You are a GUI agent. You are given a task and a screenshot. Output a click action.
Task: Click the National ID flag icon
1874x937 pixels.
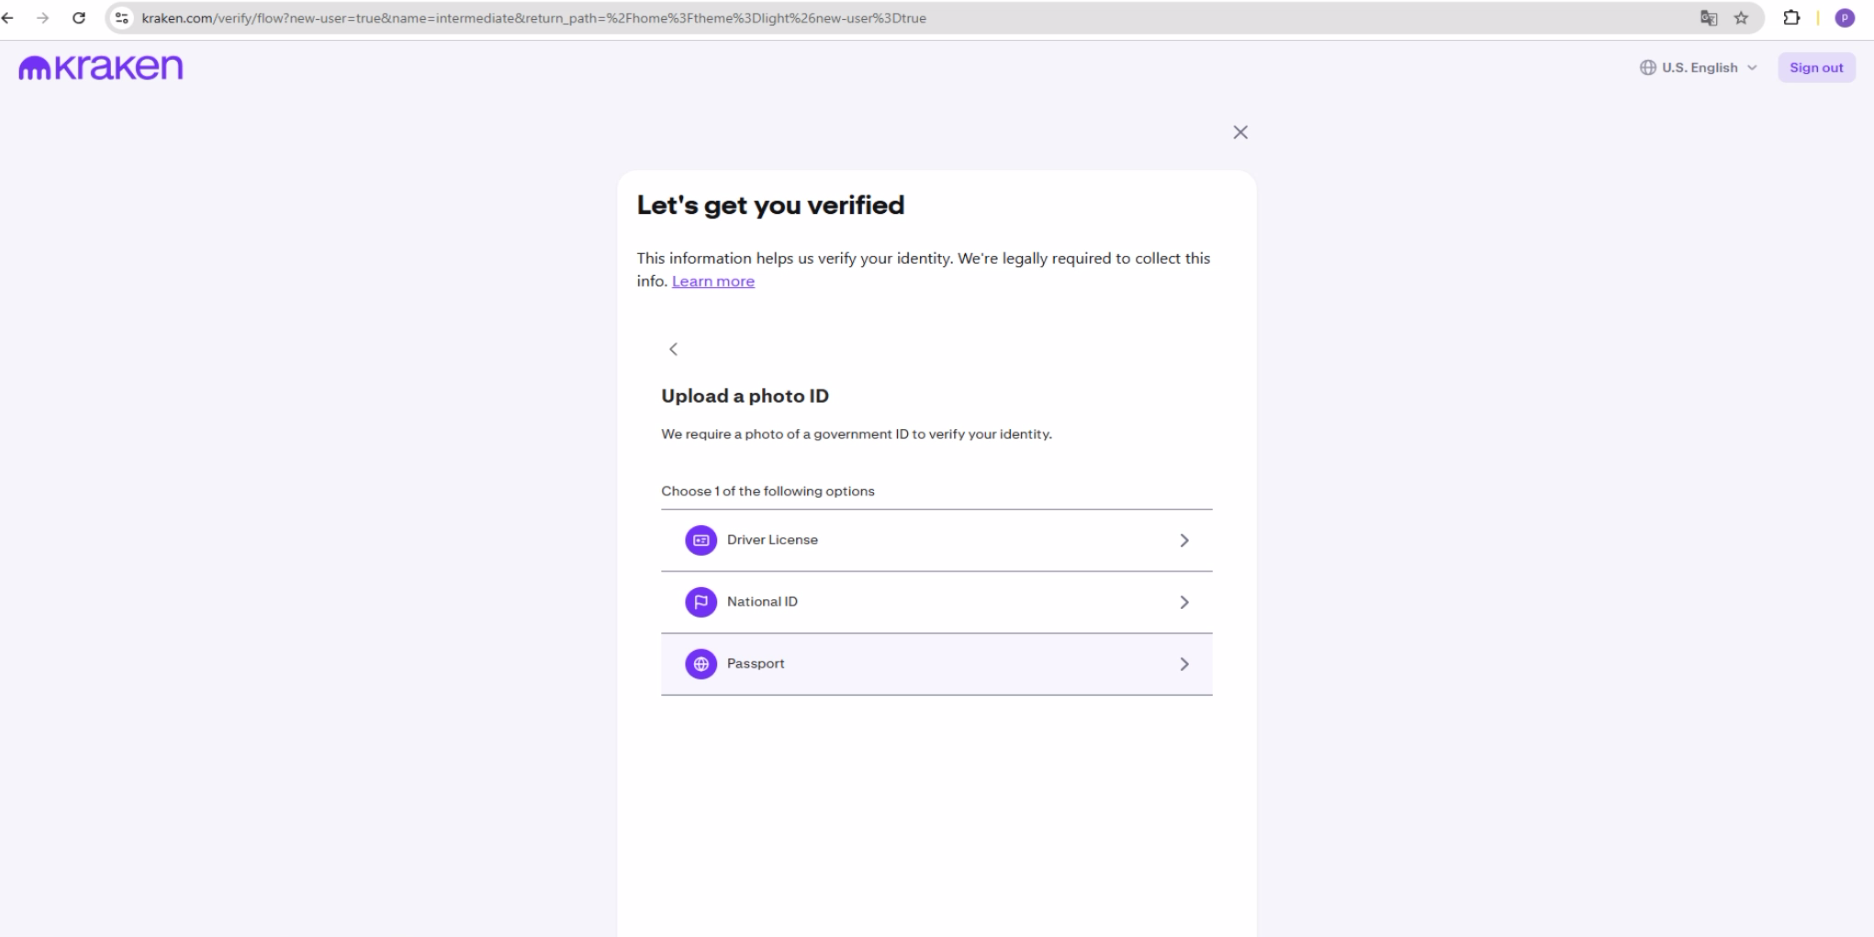point(701,602)
